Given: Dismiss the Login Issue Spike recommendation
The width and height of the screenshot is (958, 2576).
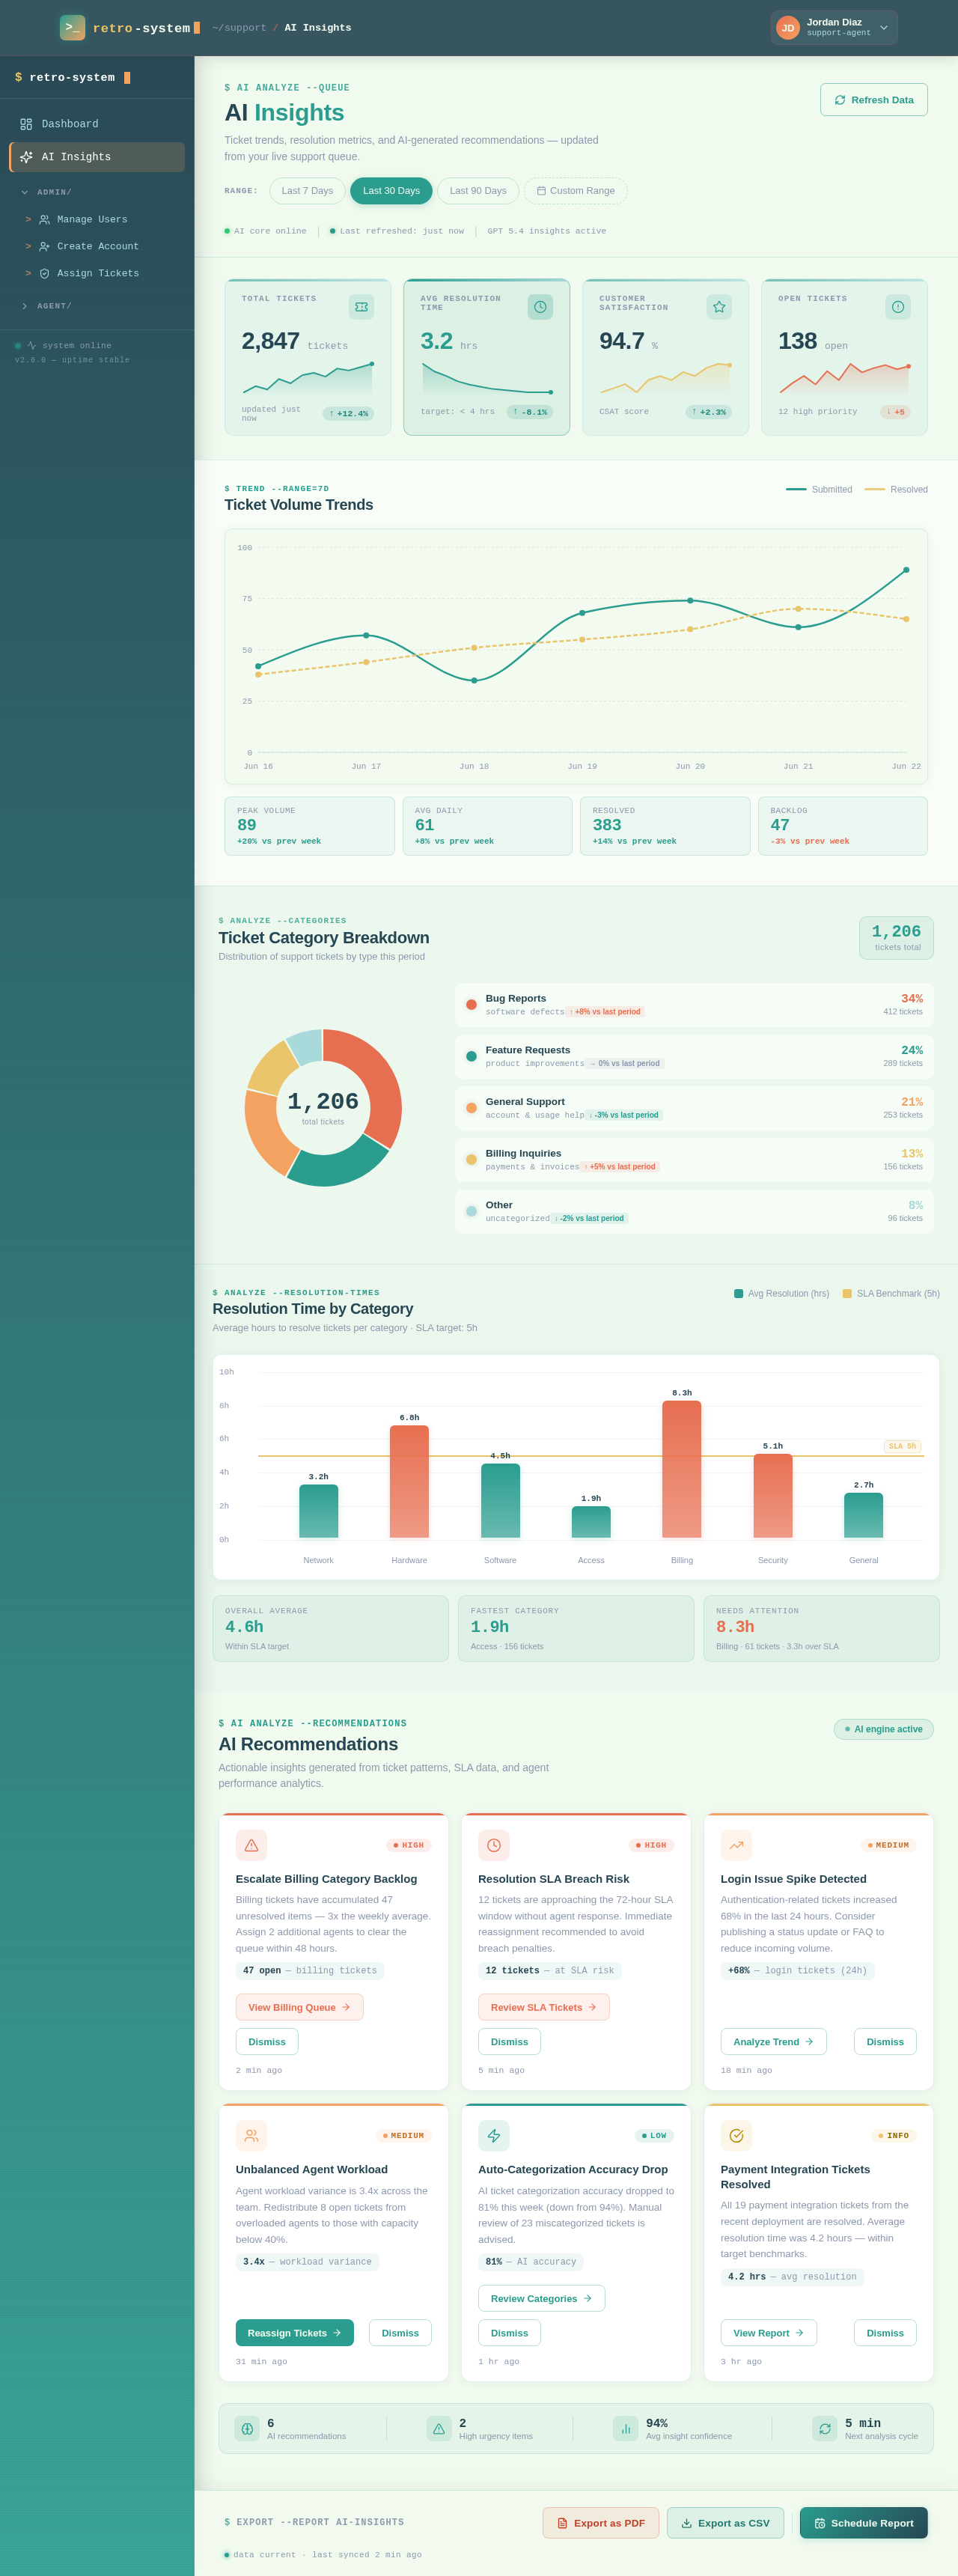Looking at the screenshot, I should (885, 2042).
